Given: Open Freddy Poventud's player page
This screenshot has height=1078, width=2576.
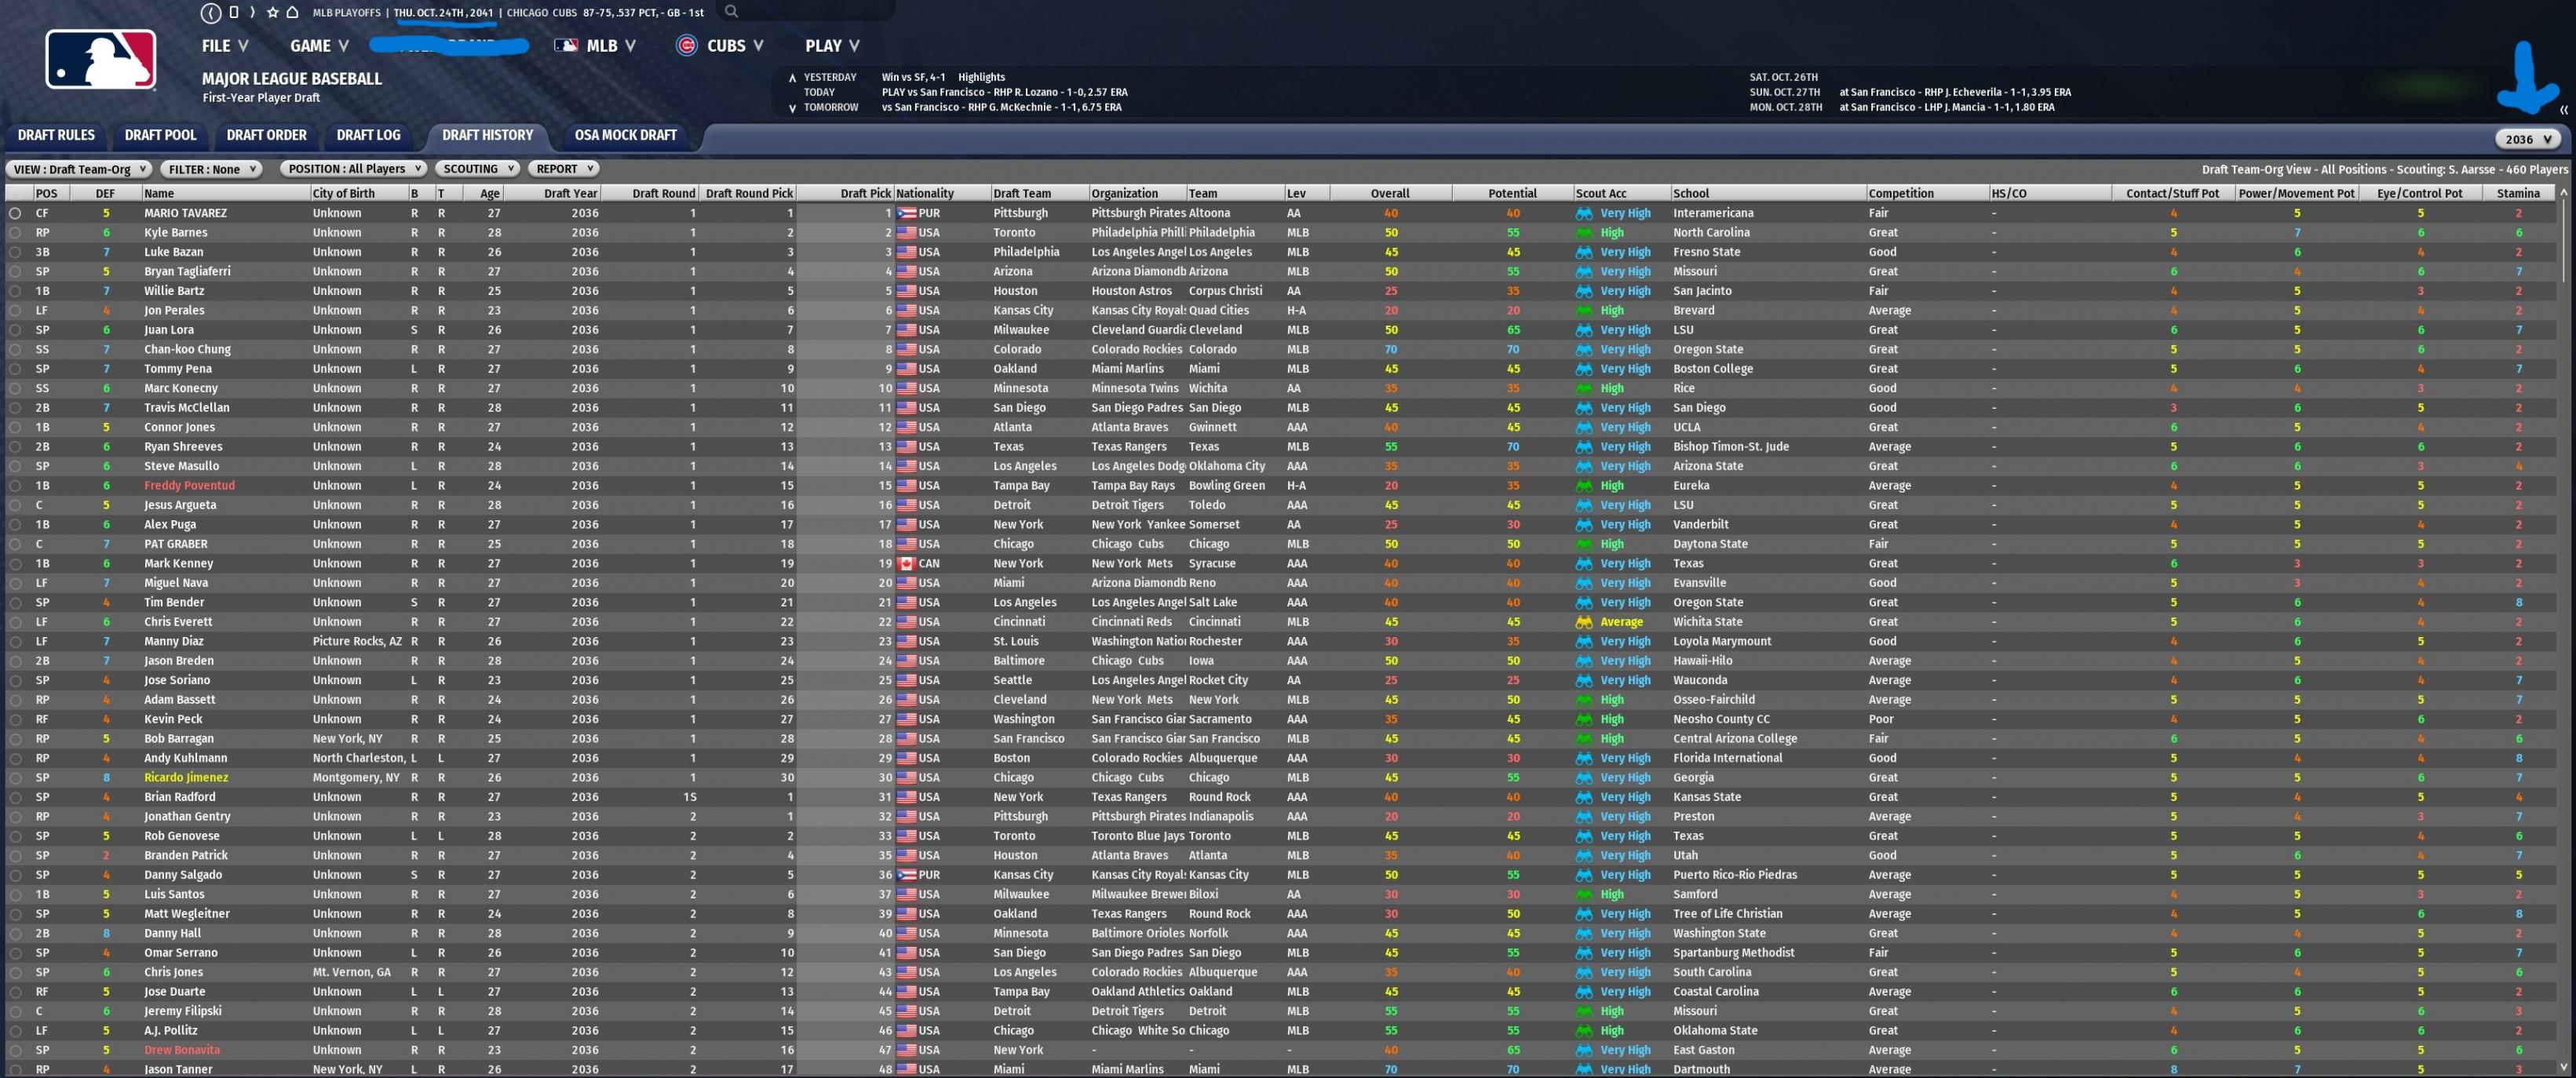Looking at the screenshot, I should click(x=189, y=486).
